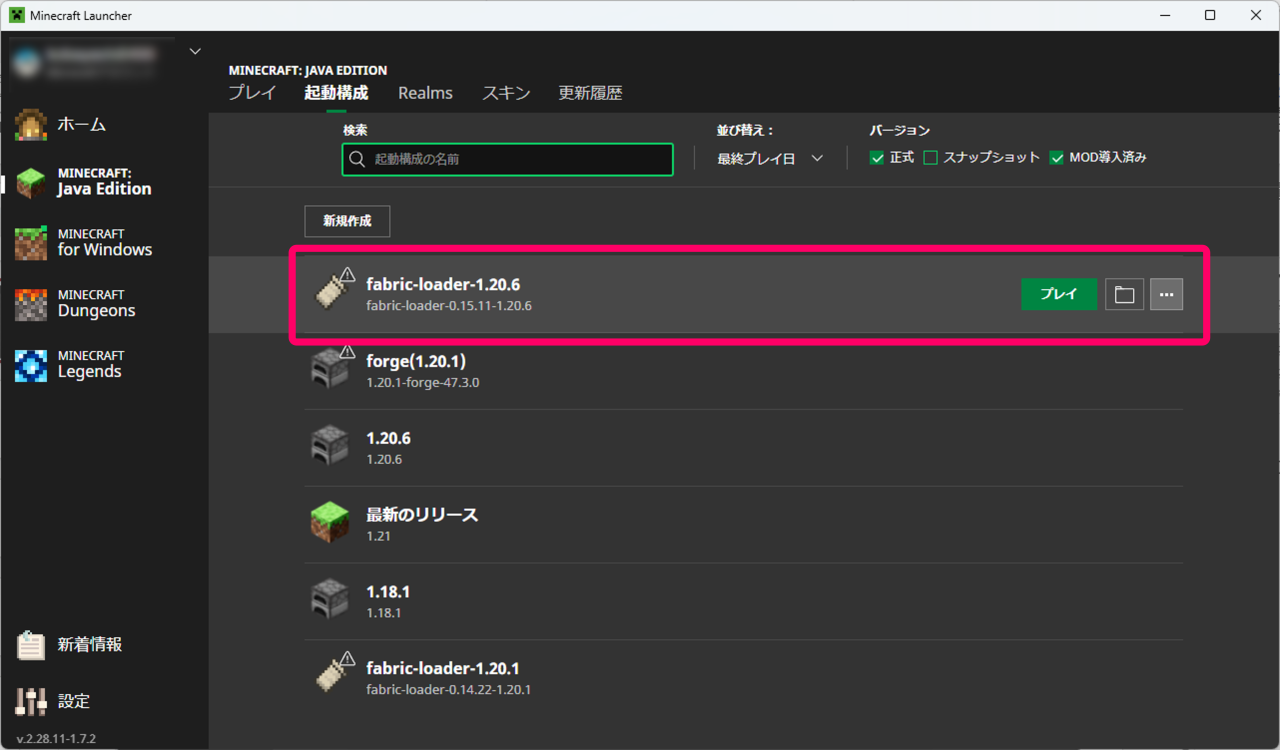
Task: Click warning triangle on fabric-loader-1.20.1
Action: tap(347, 659)
